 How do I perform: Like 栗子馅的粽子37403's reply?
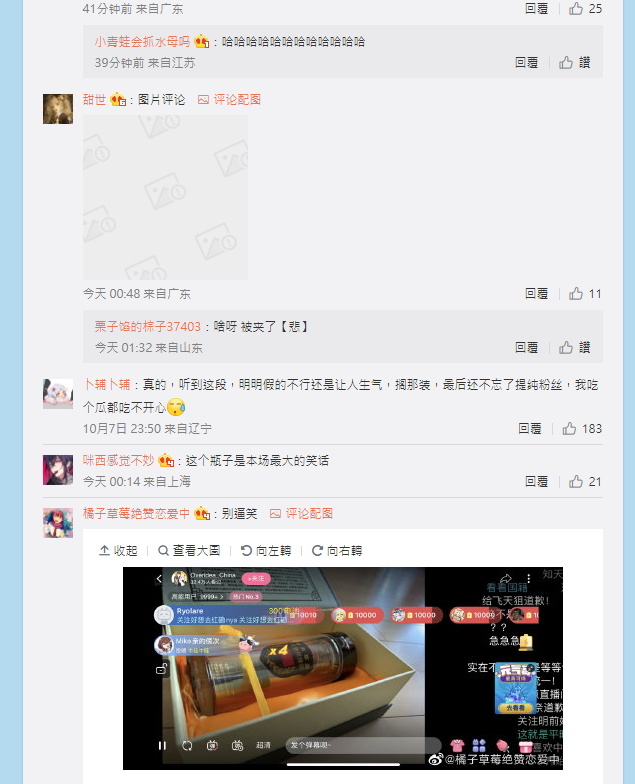tap(575, 348)
